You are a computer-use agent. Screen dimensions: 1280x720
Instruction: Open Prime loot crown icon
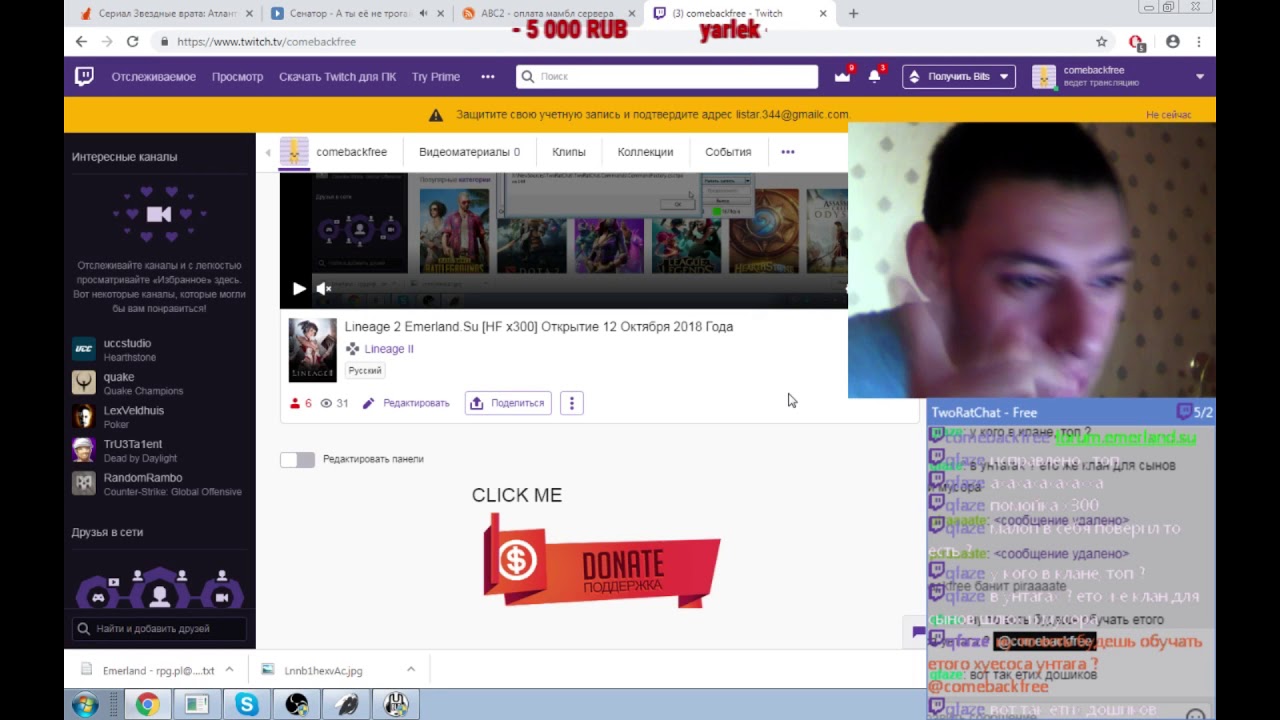843,76
